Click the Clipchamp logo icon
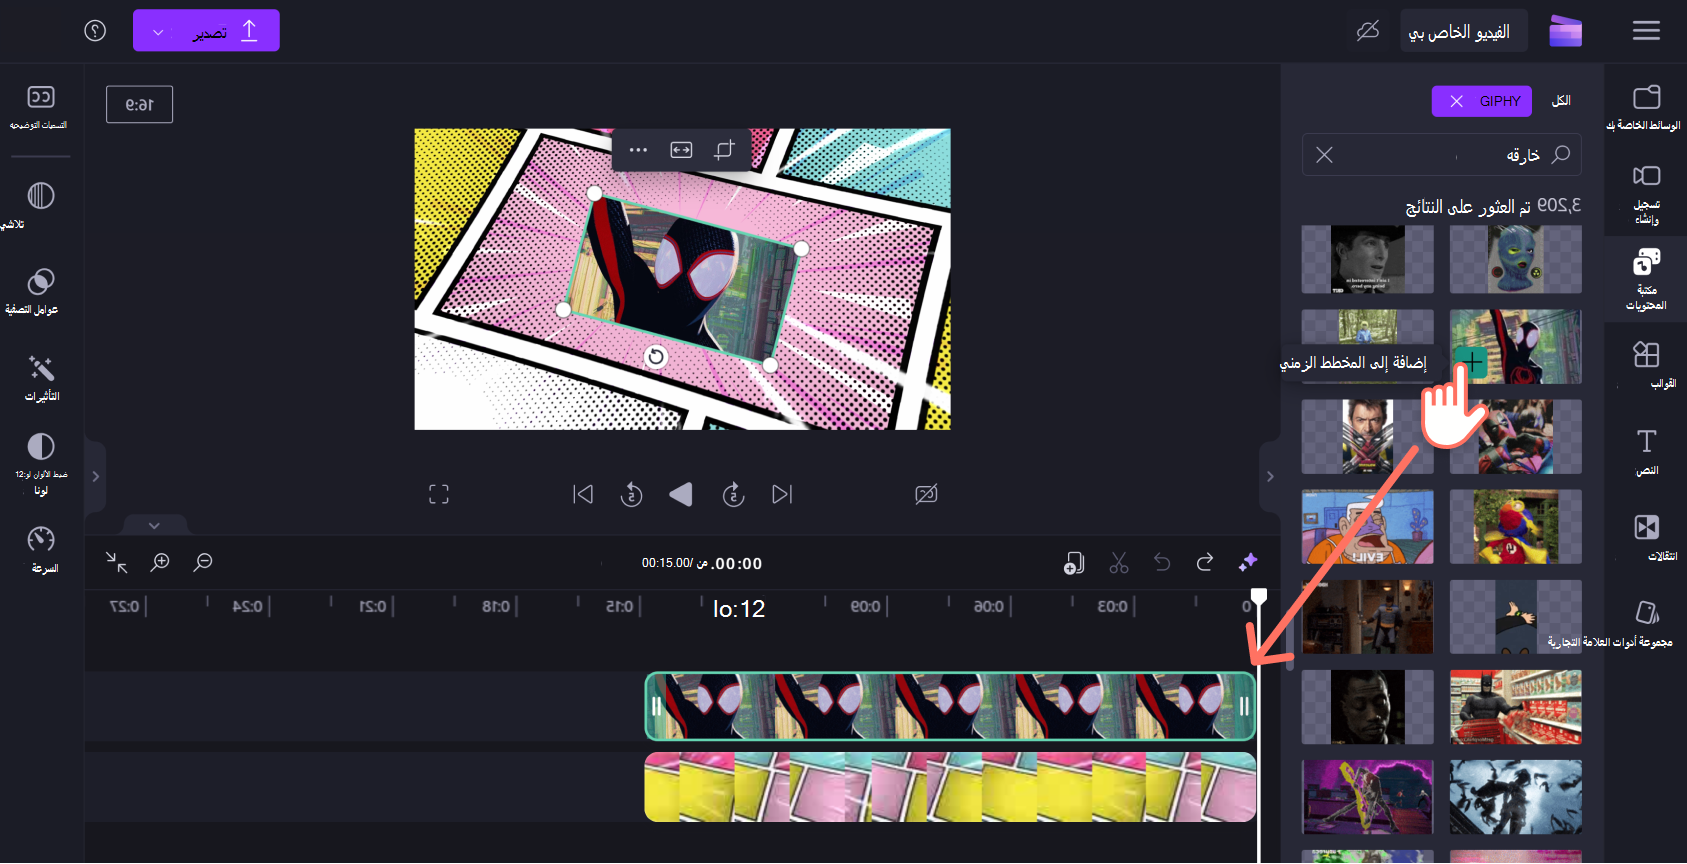 coord(1565,31)
